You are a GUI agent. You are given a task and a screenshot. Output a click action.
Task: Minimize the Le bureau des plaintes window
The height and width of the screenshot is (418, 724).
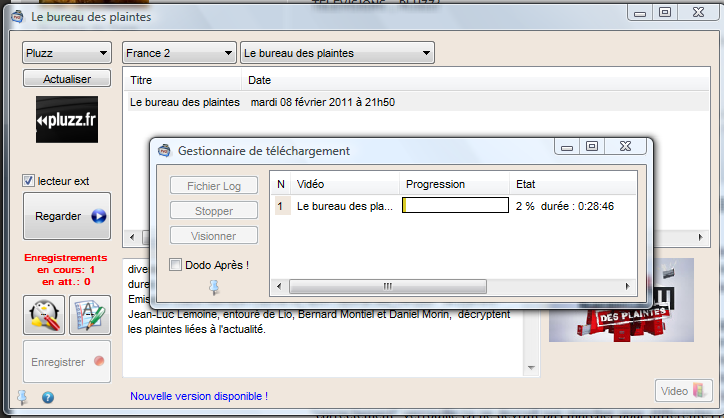point(640,13)
